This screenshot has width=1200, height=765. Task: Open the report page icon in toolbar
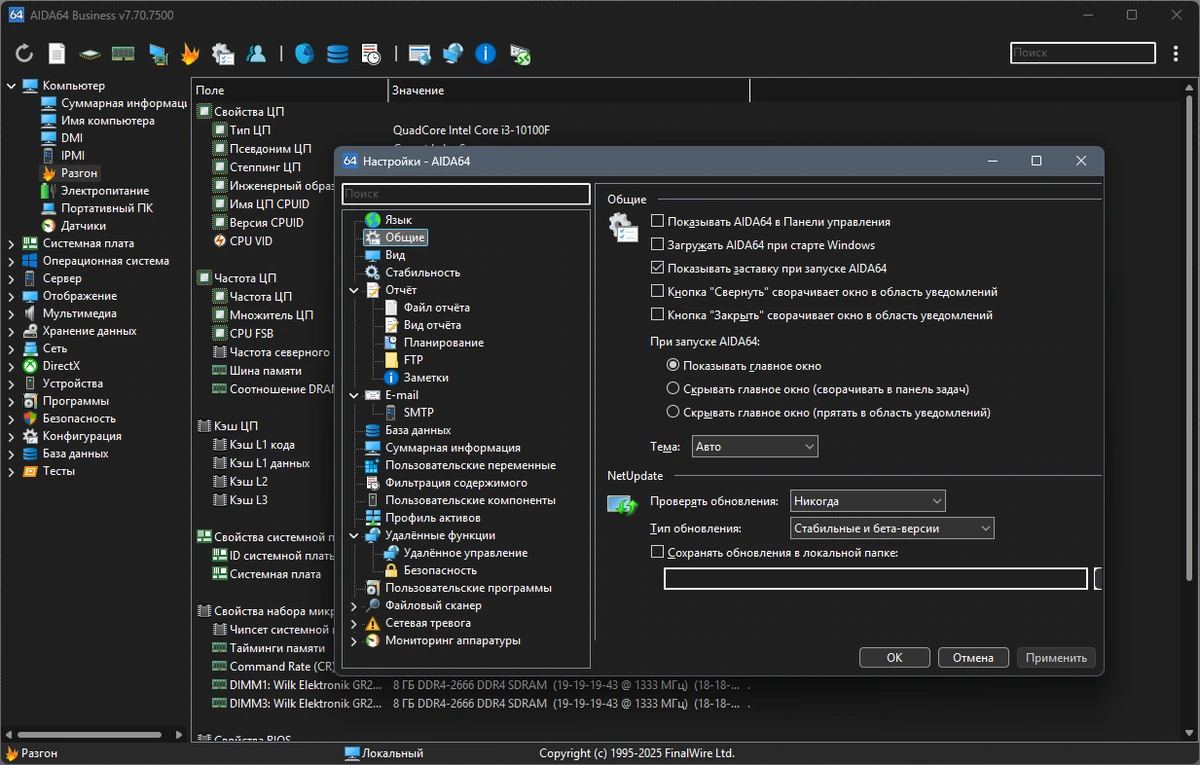[57, 54]
